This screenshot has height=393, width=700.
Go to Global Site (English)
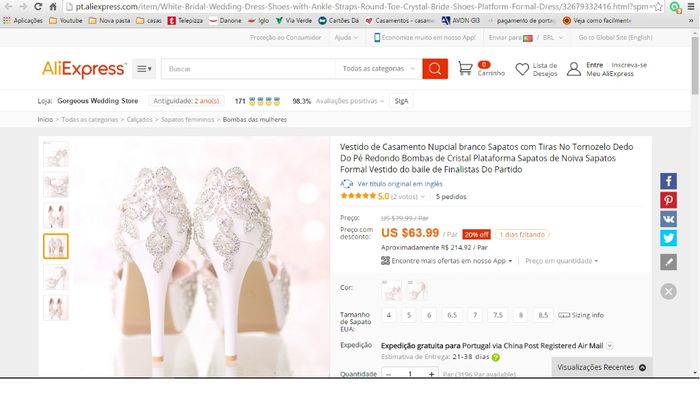click(x=616, y=38)
